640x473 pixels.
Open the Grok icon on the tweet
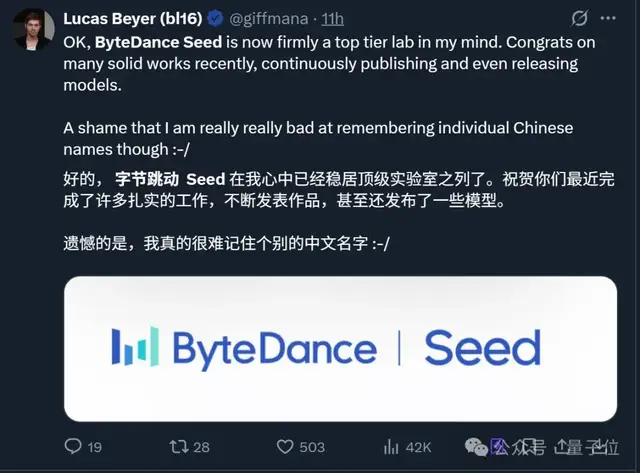tap(577, 19)
